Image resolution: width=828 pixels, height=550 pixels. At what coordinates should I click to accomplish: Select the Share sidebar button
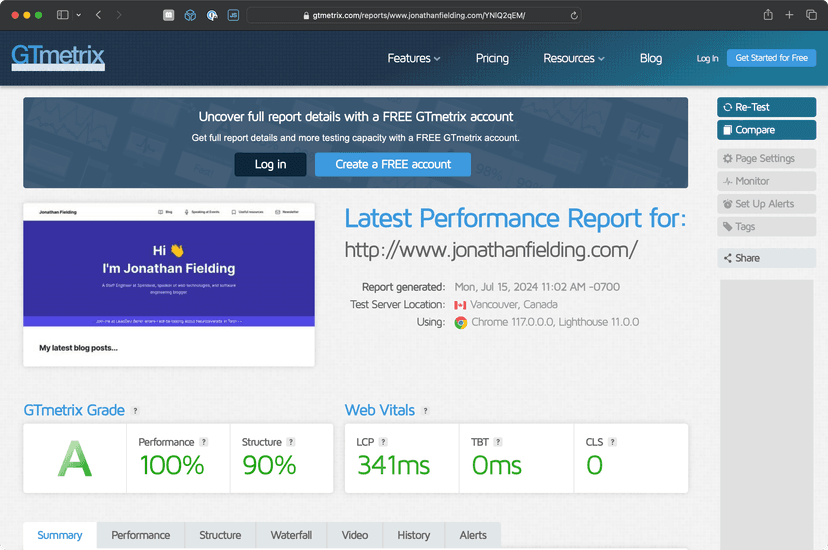pyautogui.click(x=766, y=258)
